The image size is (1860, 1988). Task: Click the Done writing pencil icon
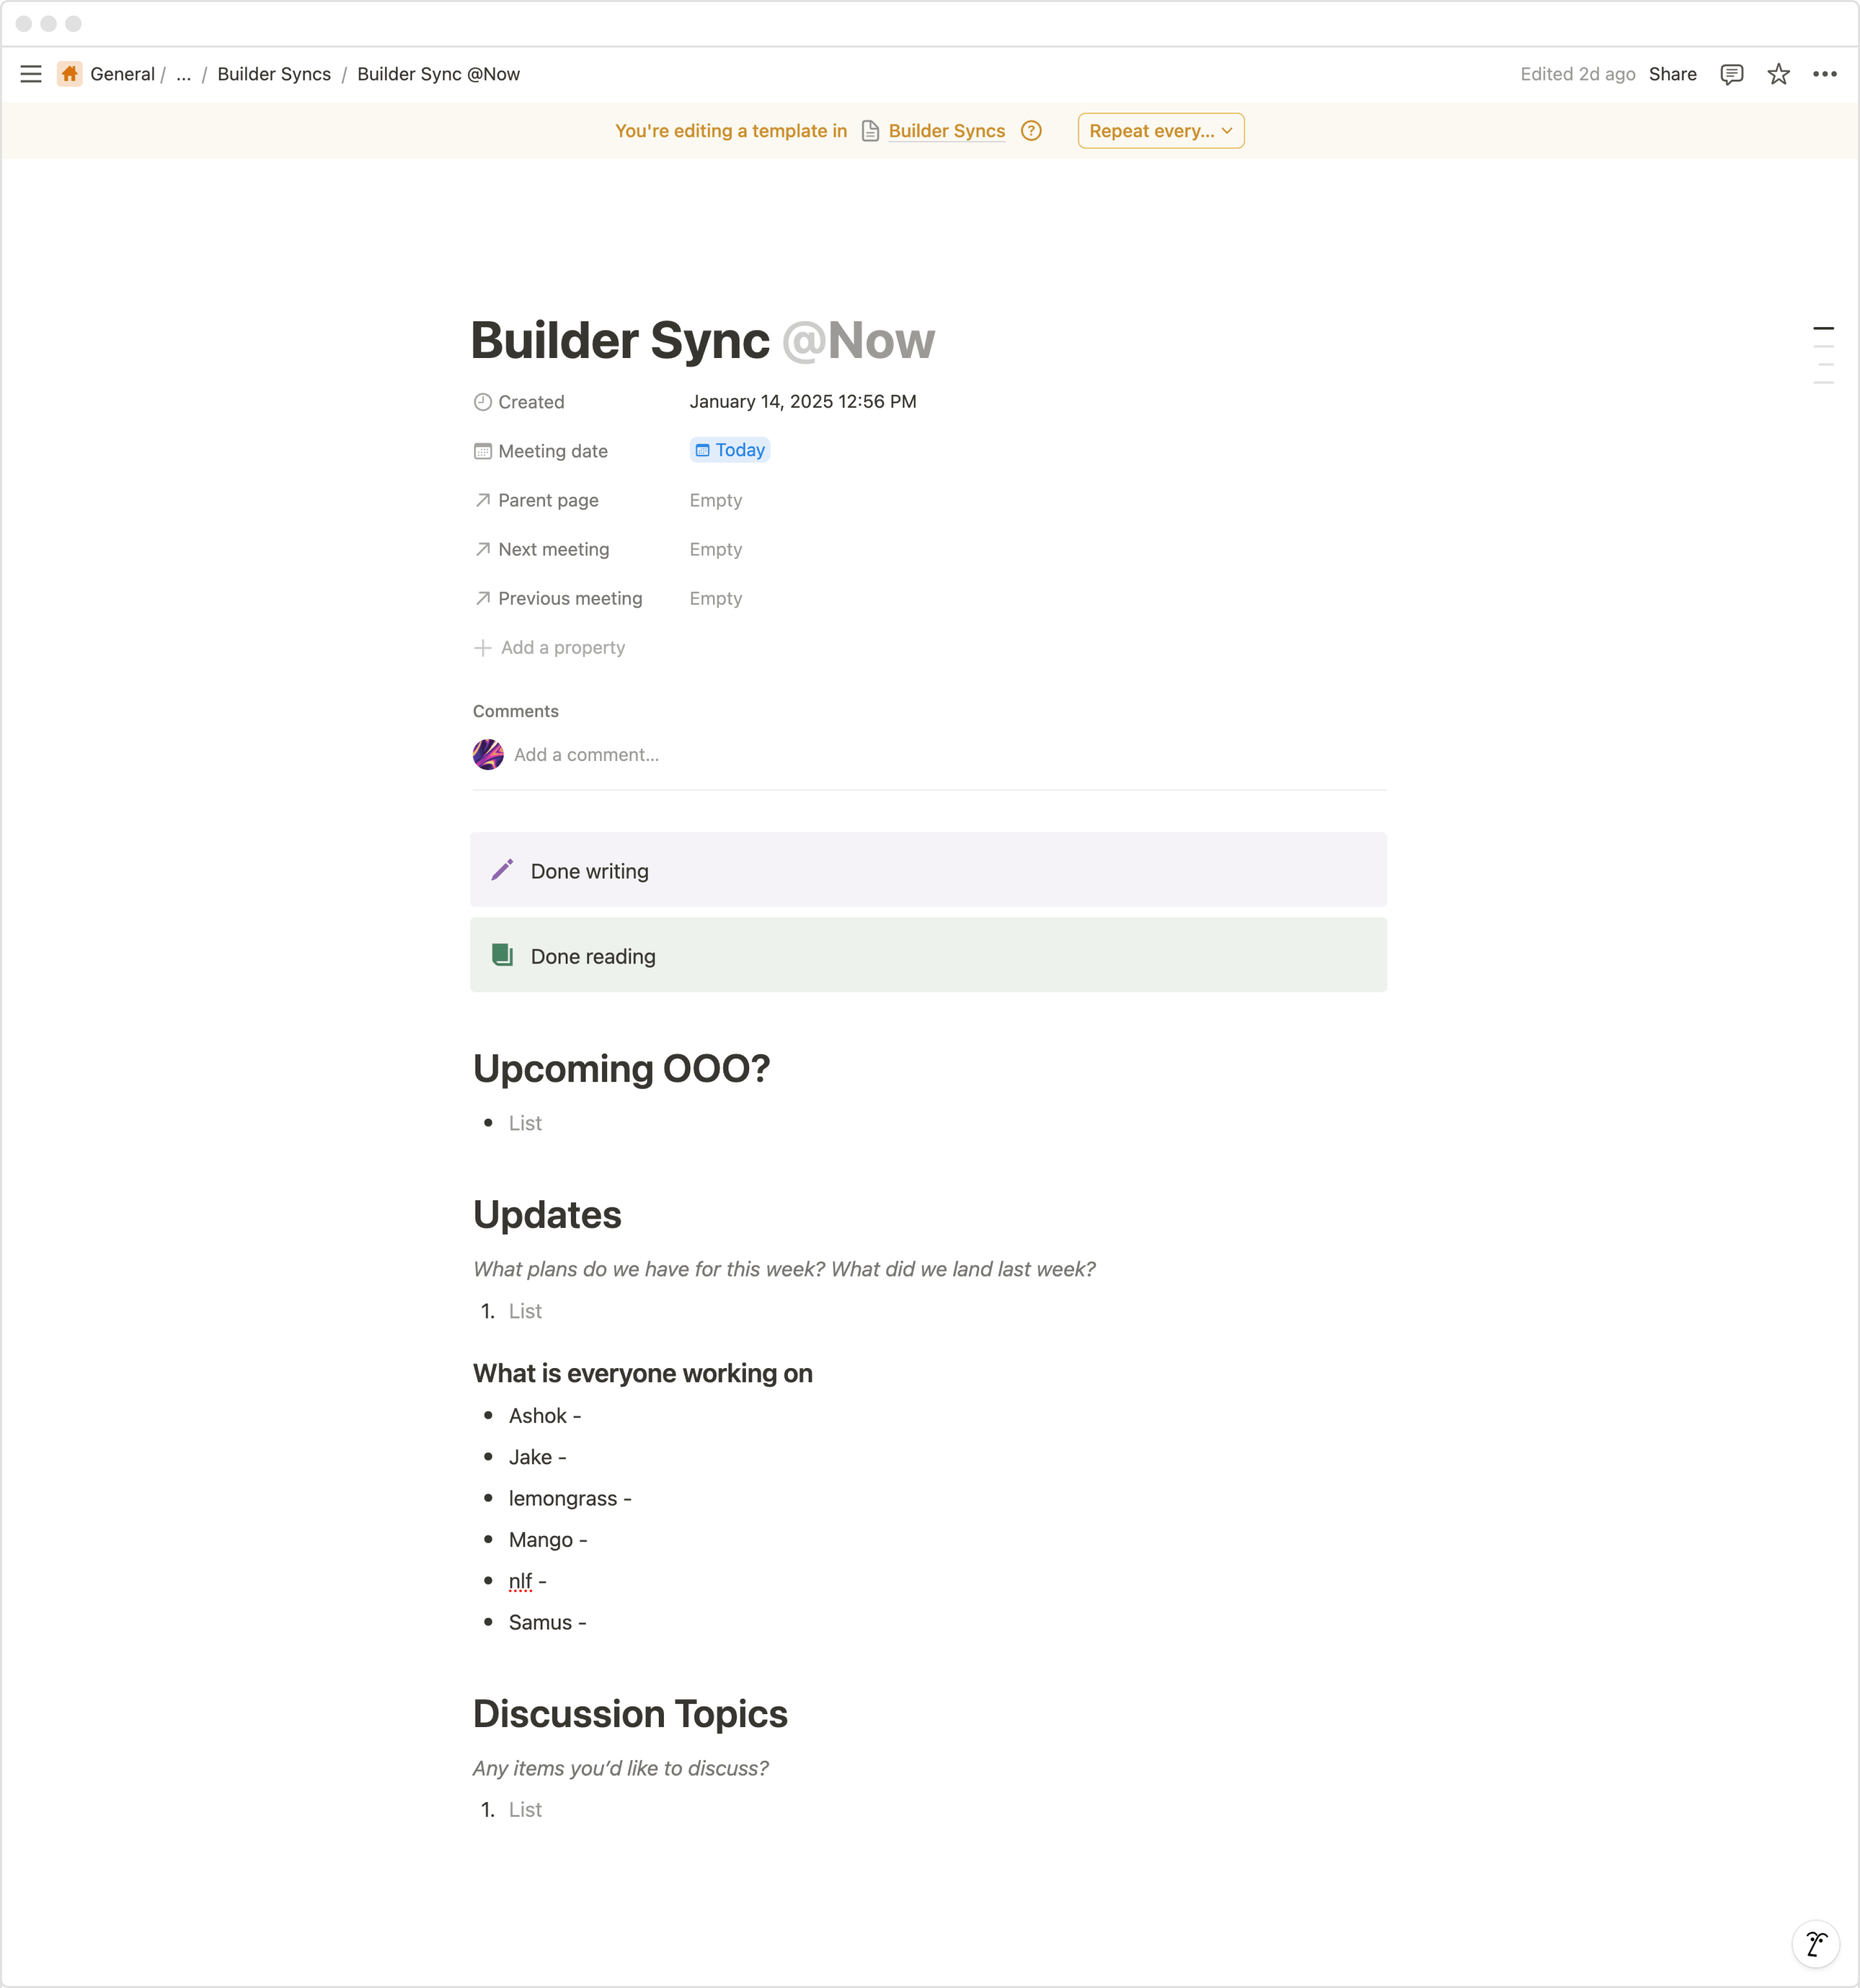pos(502,870)
